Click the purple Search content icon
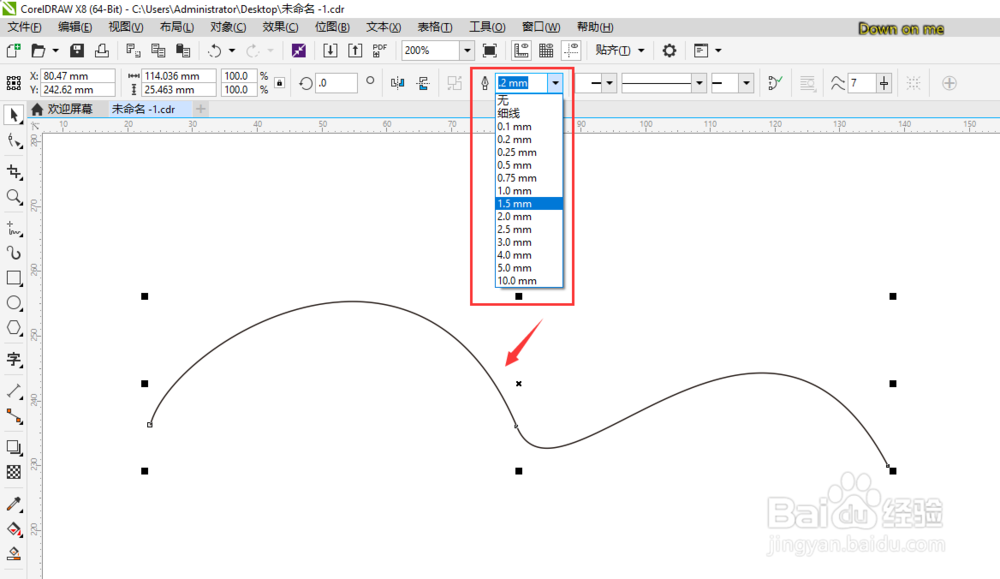This screenshot has width=1000, height=579. click(298, 50)
